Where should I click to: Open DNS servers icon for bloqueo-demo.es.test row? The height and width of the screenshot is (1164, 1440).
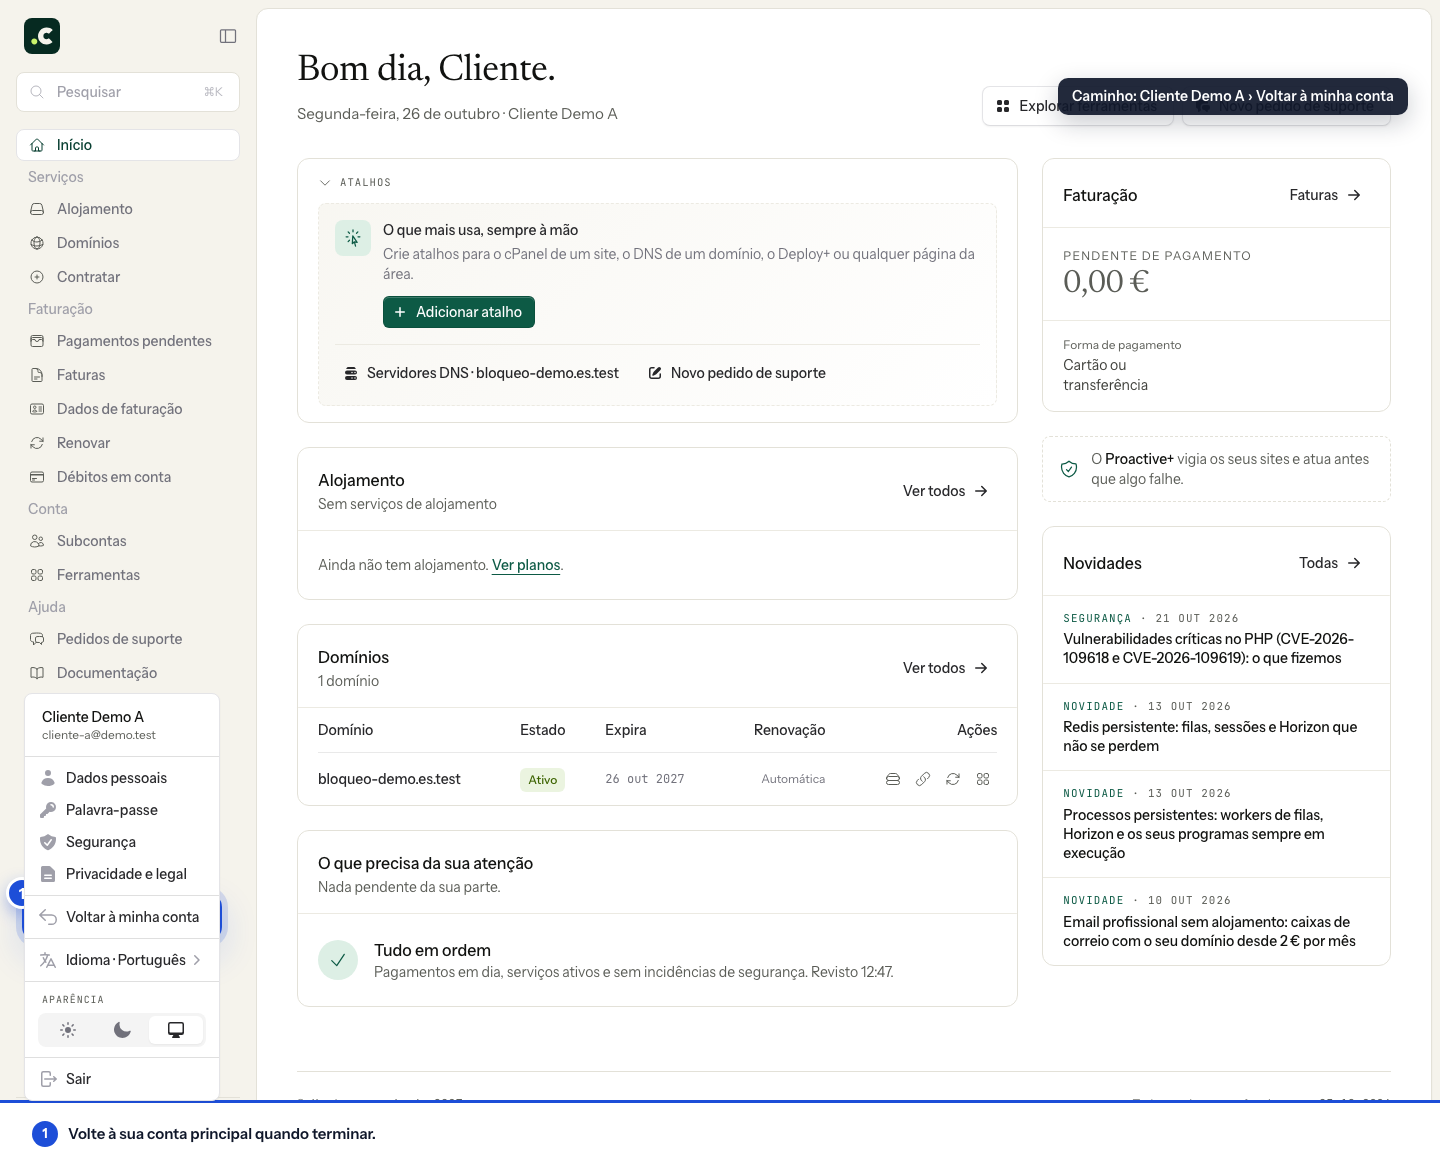893,779
